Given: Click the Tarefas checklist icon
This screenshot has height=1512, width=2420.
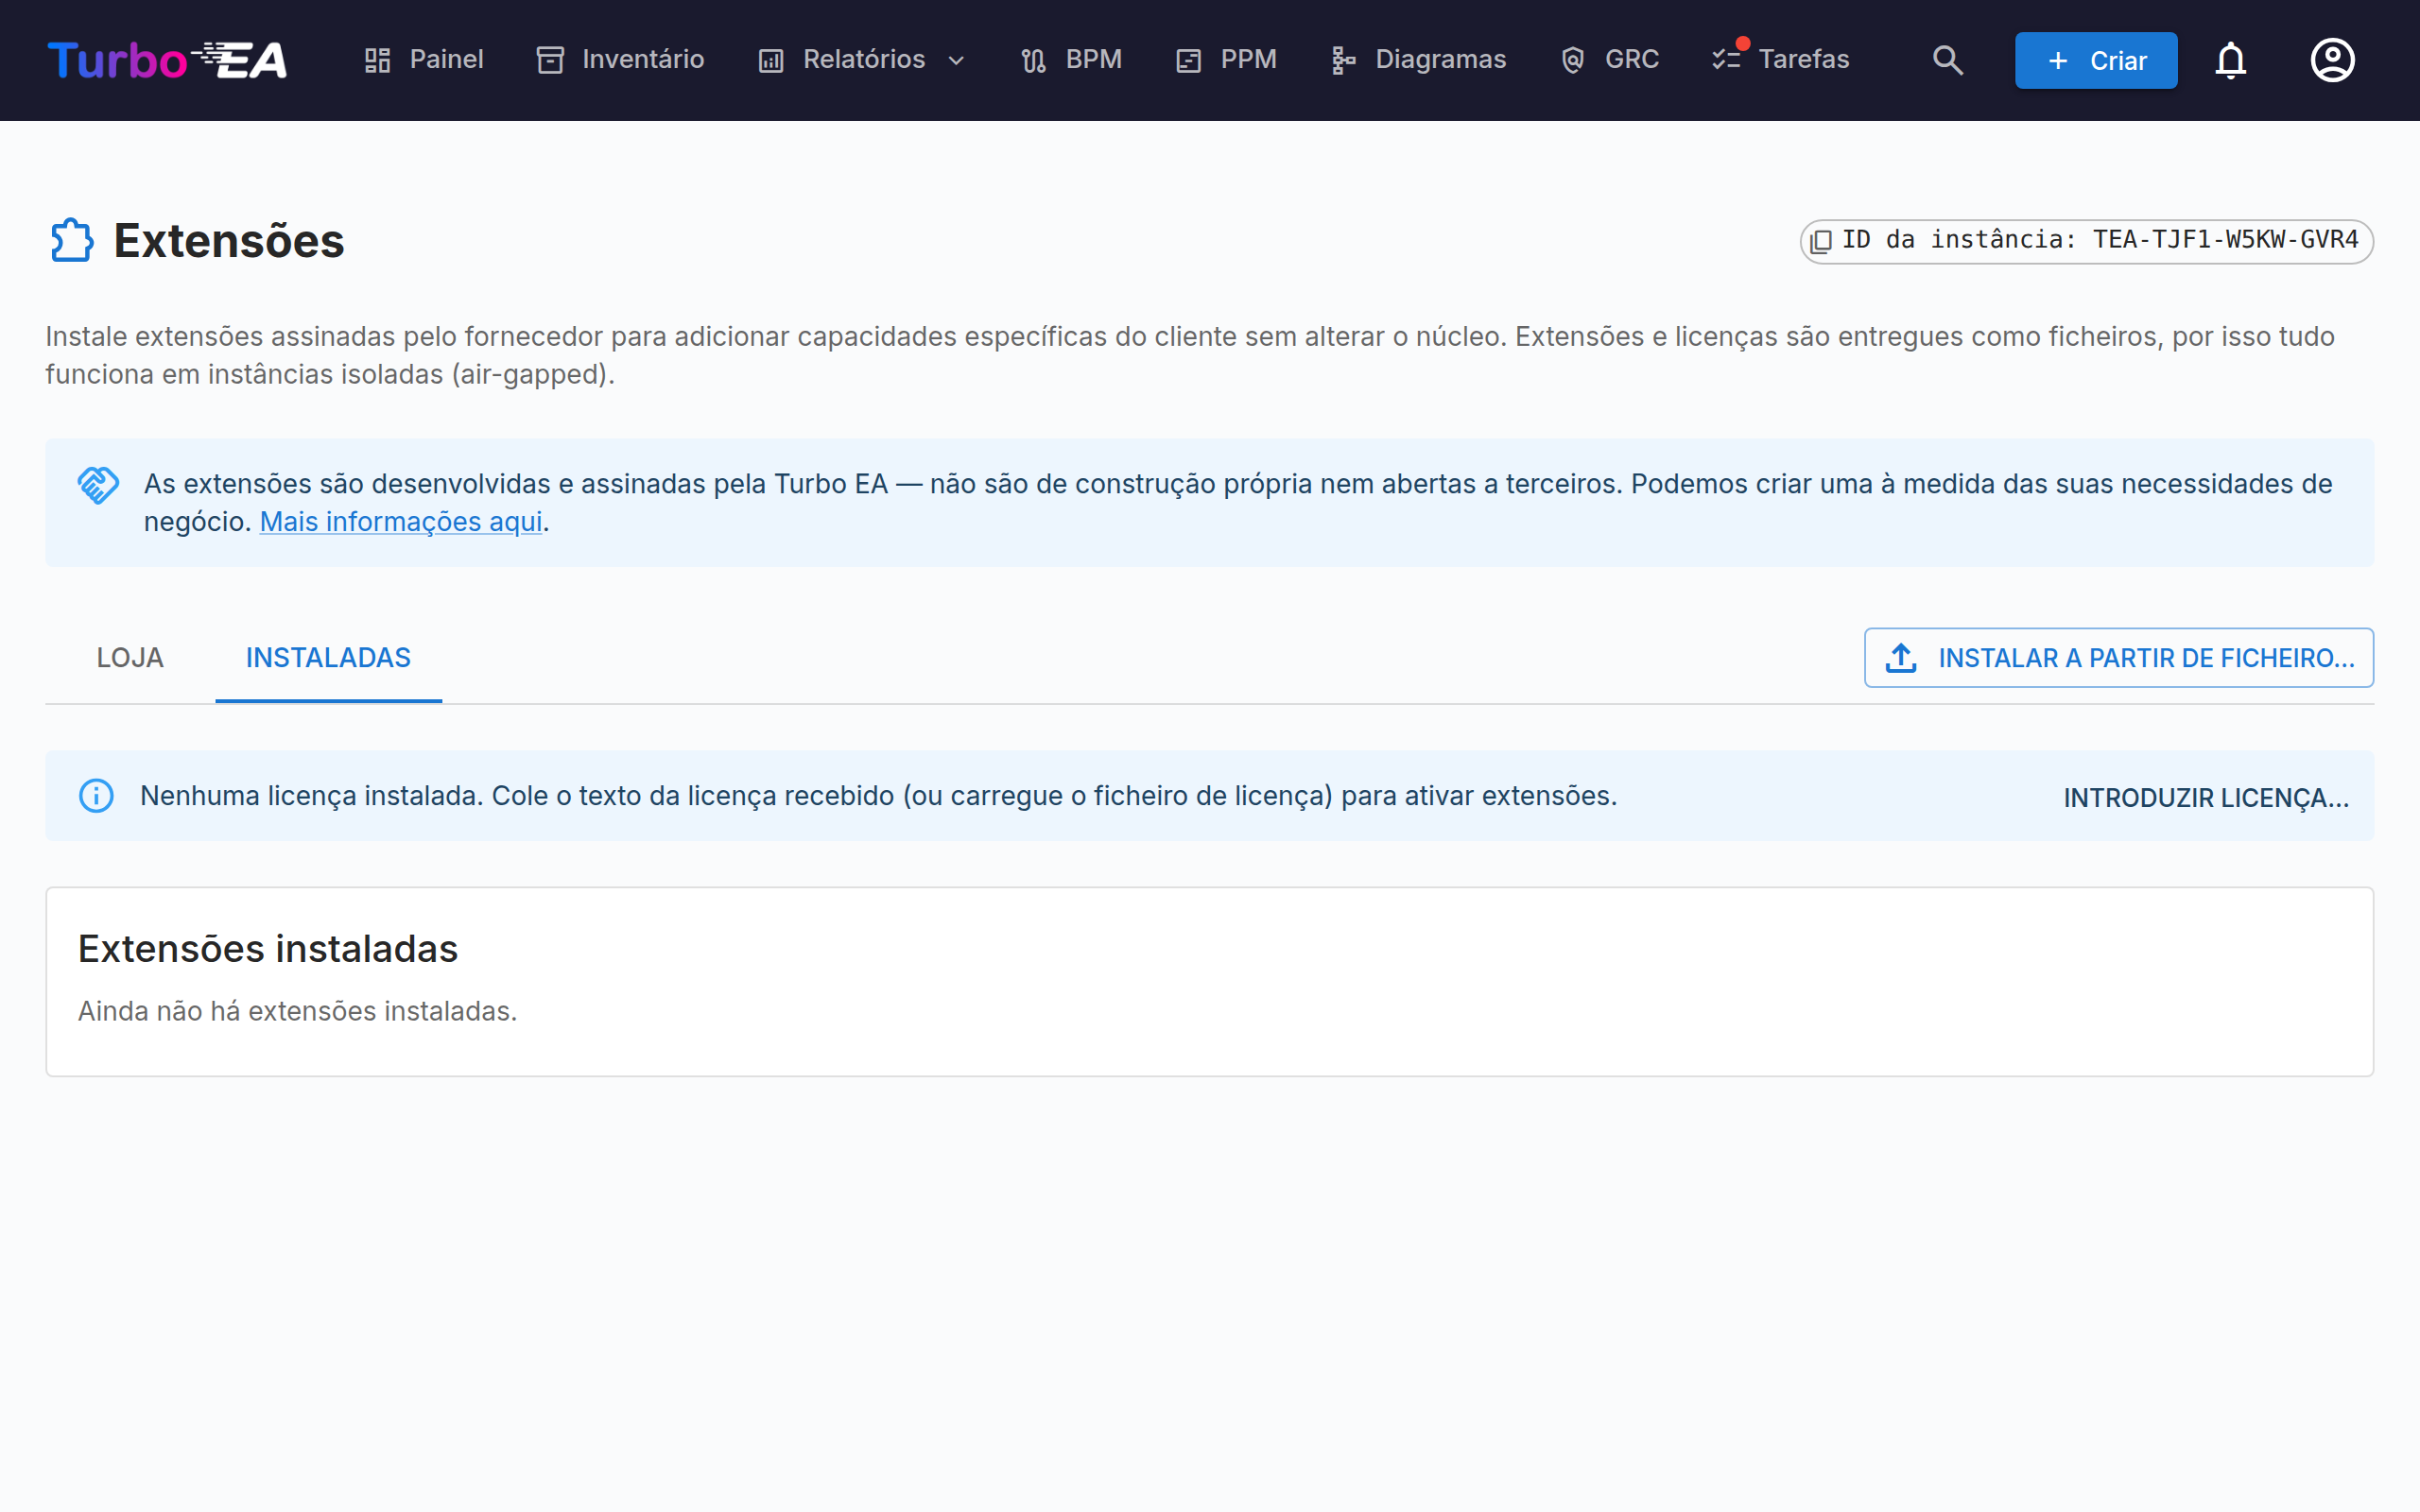Looking at the screenshot, I should (x=1727, y=60).
